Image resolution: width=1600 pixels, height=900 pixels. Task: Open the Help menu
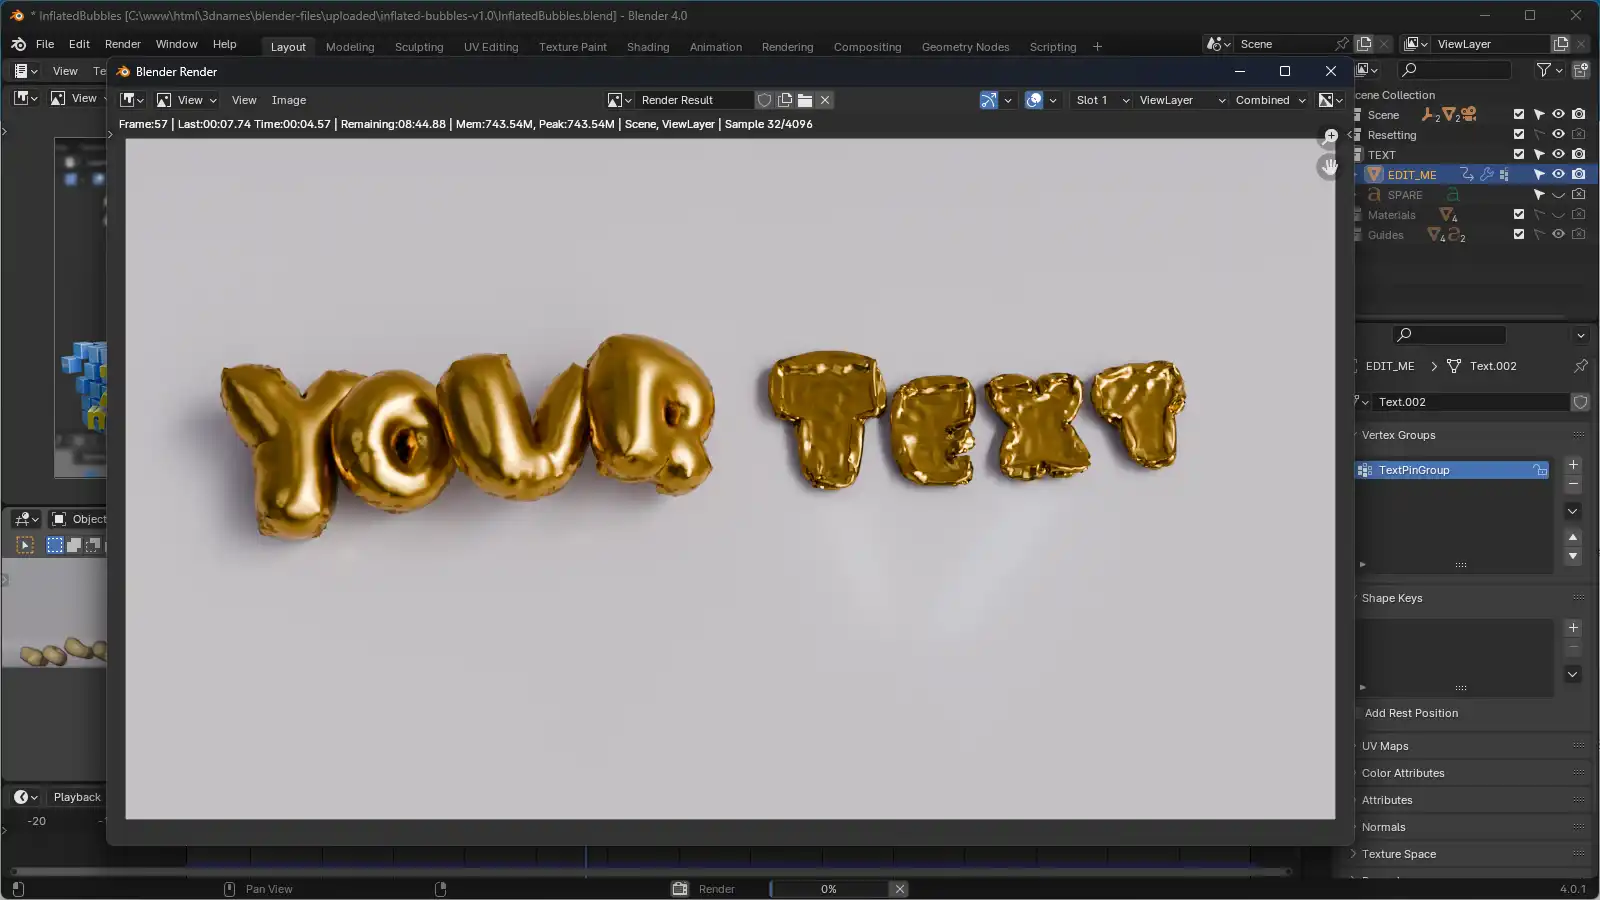click(x=225, y=44)
